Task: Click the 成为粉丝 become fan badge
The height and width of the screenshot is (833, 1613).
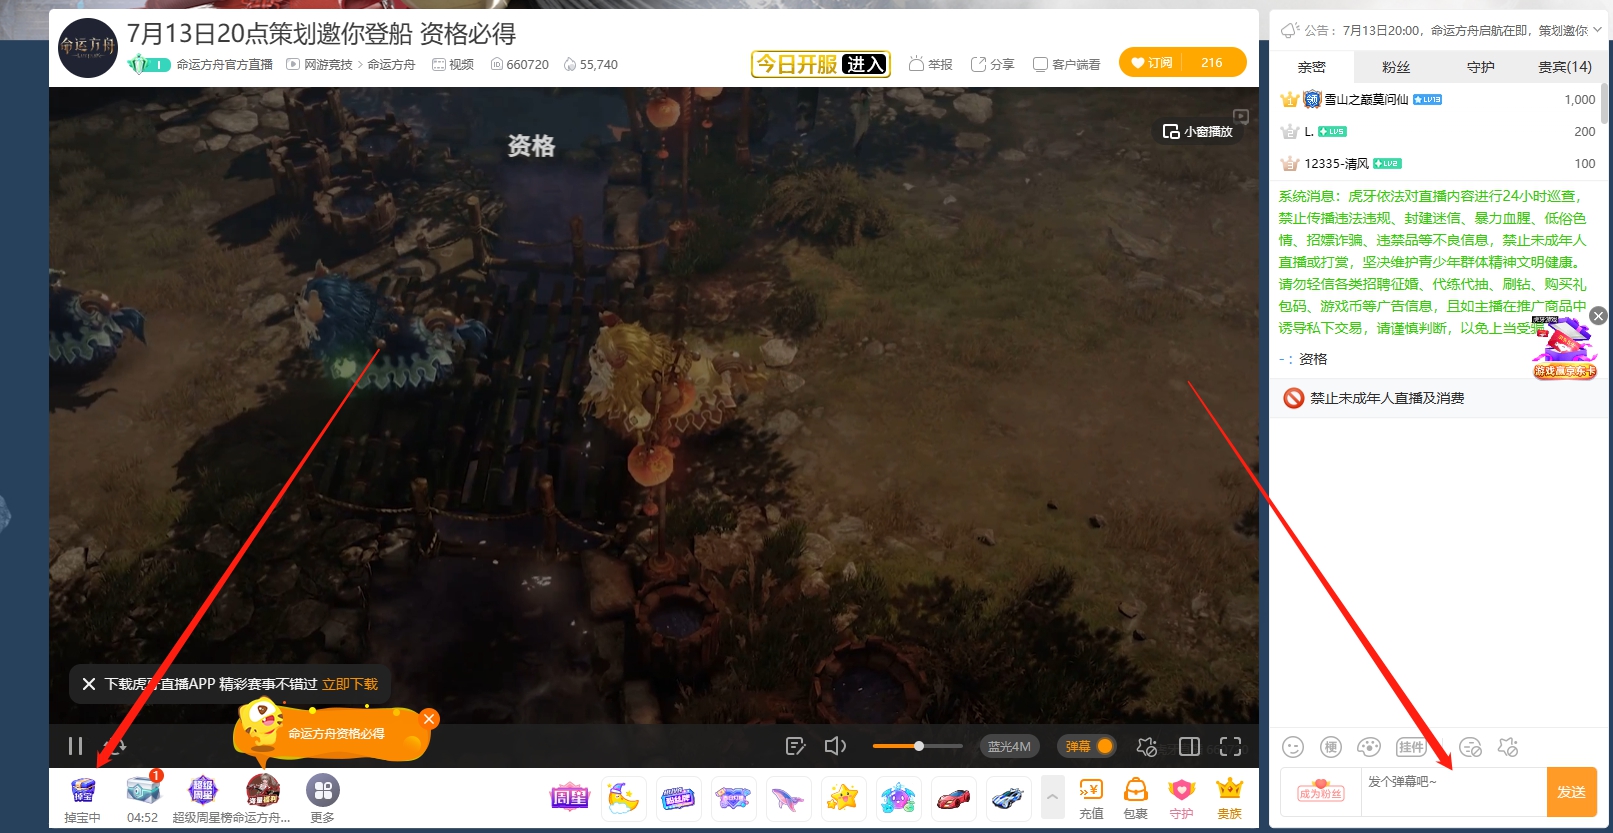Action: 1321,792
